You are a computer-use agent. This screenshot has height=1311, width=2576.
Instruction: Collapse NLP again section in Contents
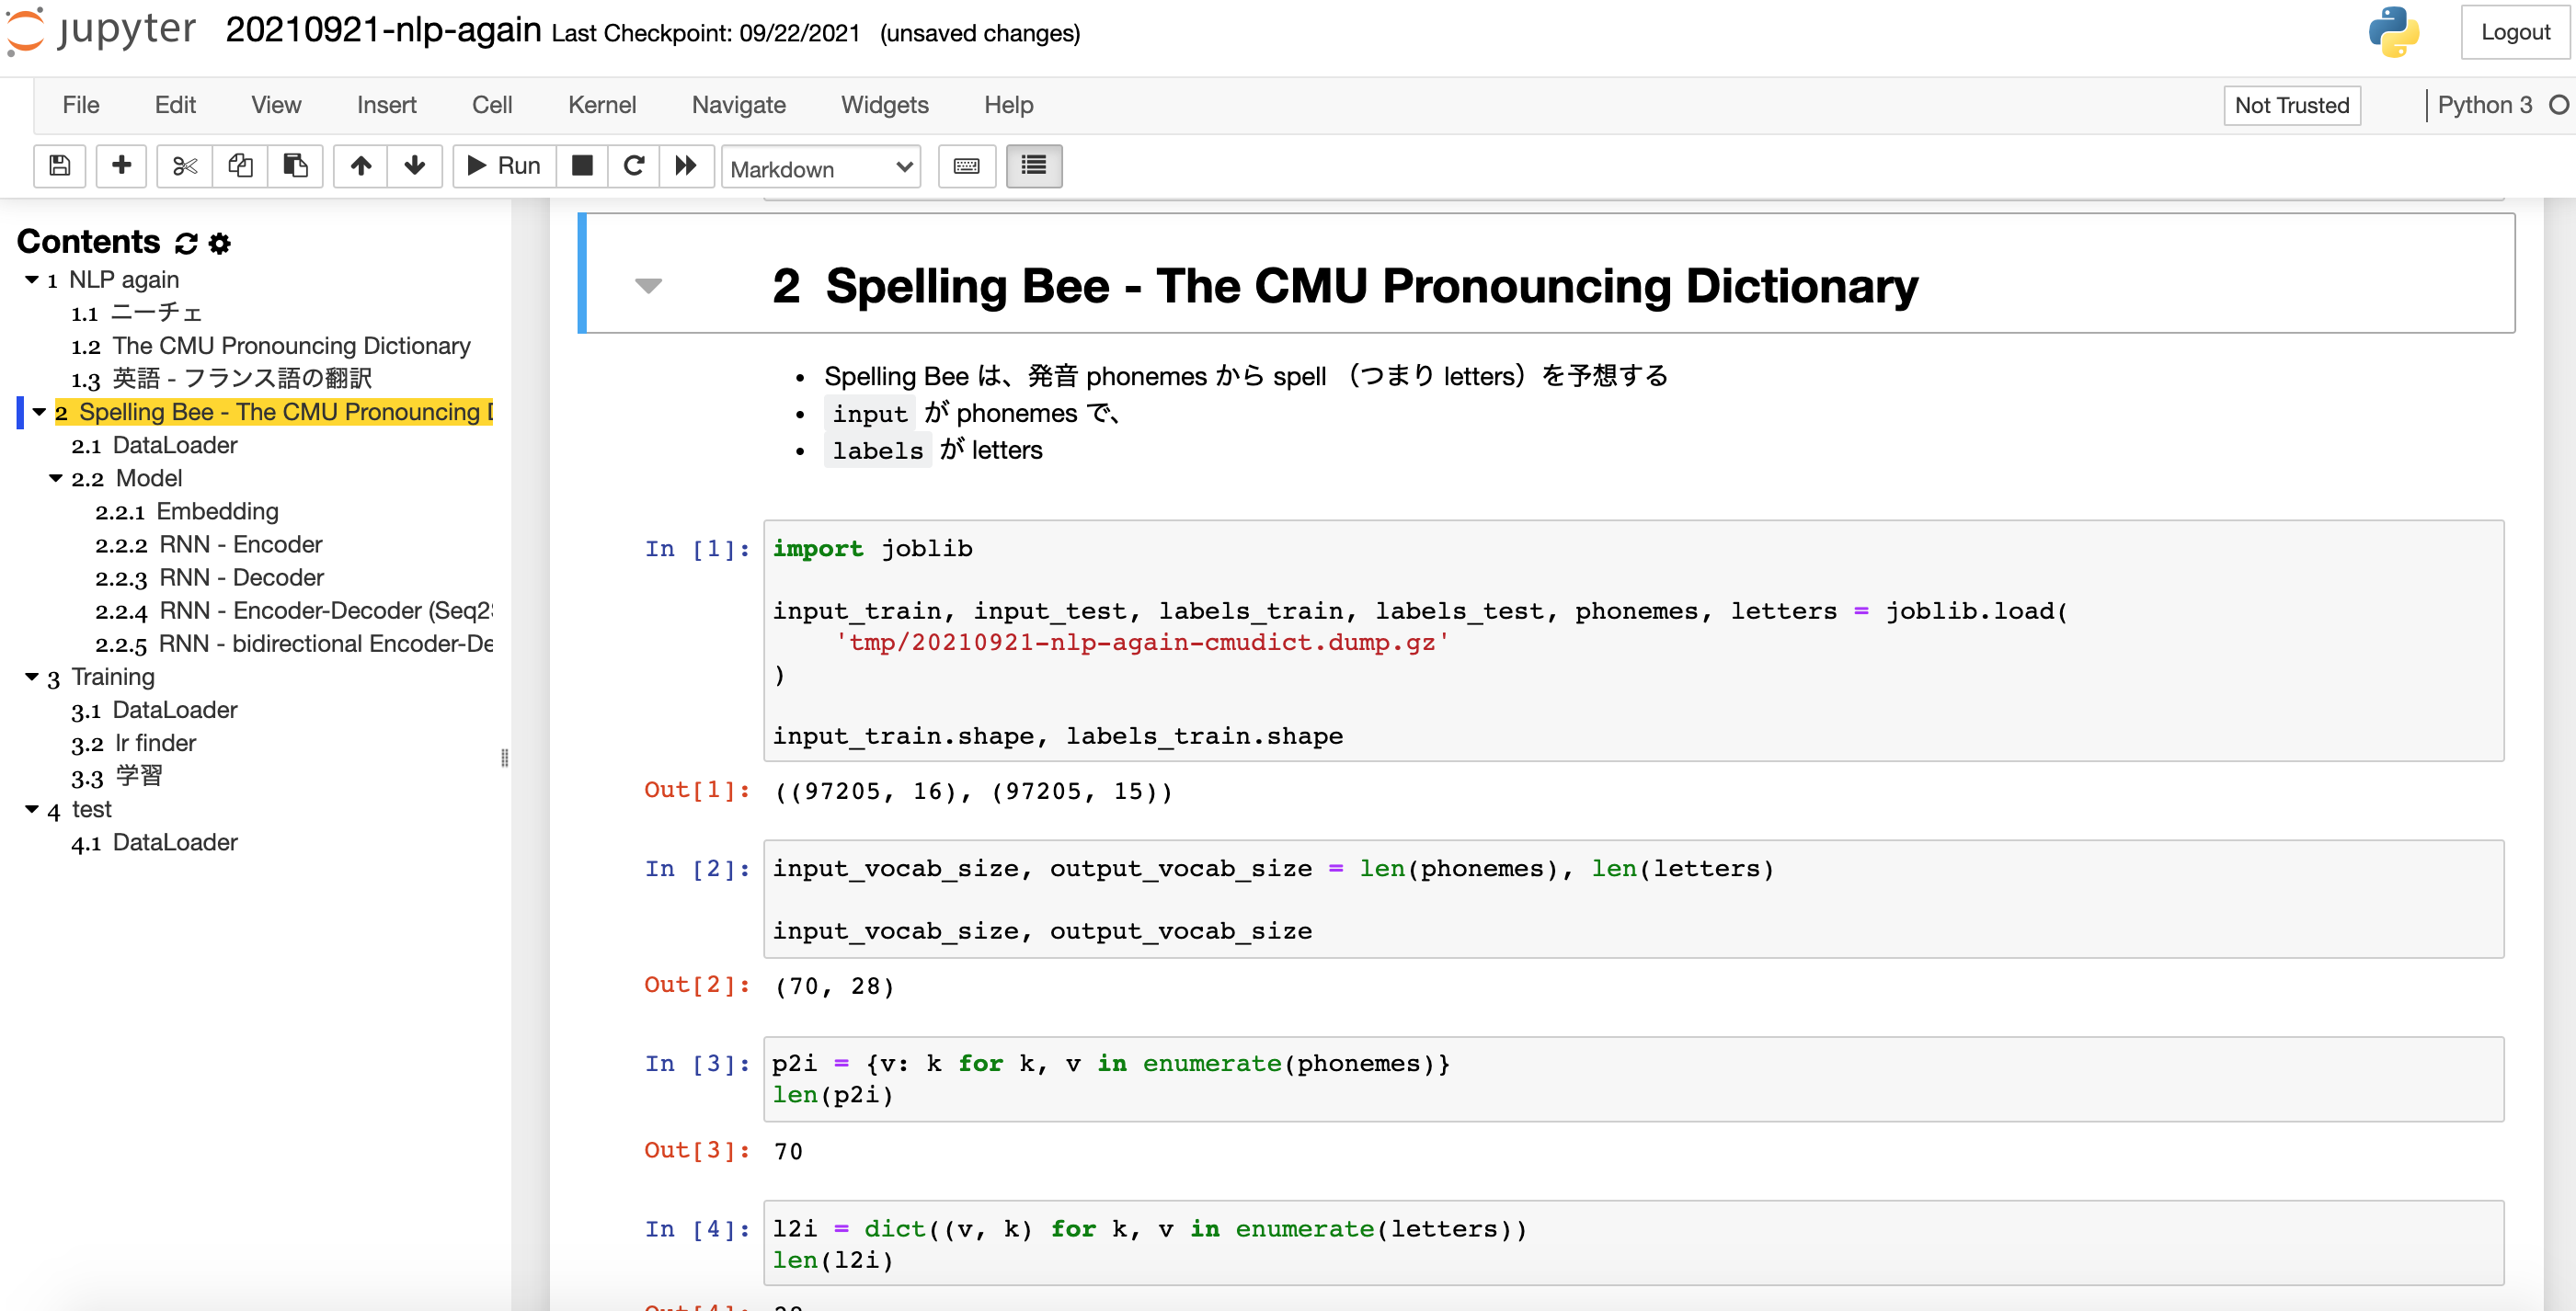click(32, 280)
